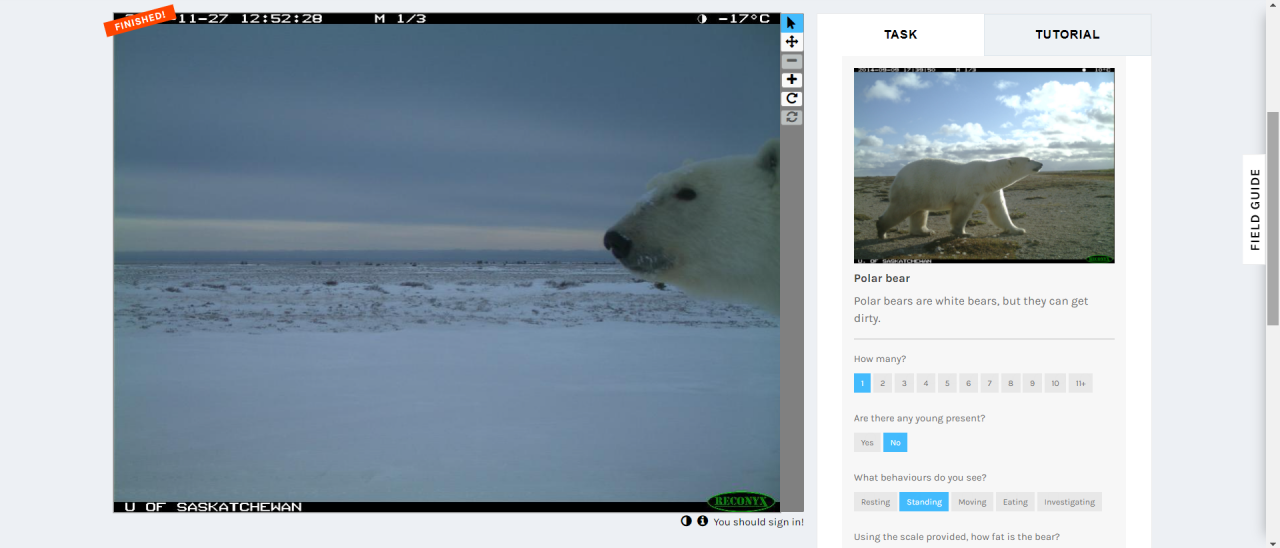Zoom out with the minus button
The height and width of the screenshot is (548, 1280).
pos(792,61)
